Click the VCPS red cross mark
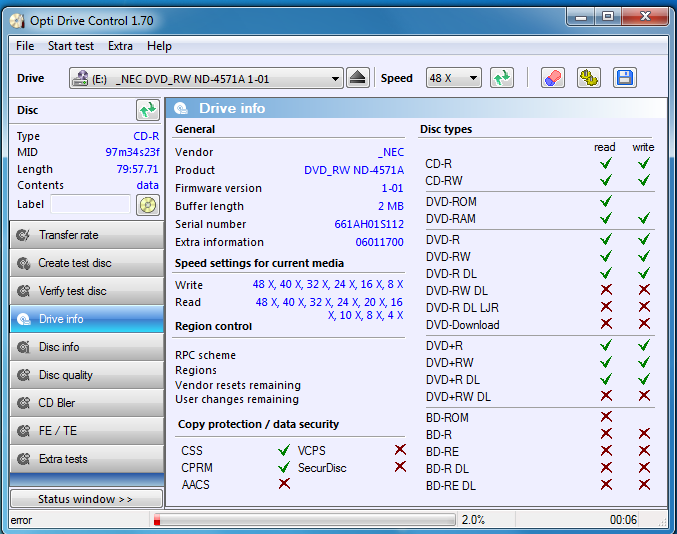The image size is (677, 534). (400, 450)
